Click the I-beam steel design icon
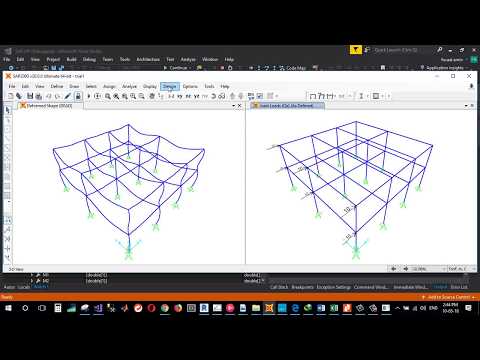The height and width of the screenshot is (360, 480). click(361, 96)
